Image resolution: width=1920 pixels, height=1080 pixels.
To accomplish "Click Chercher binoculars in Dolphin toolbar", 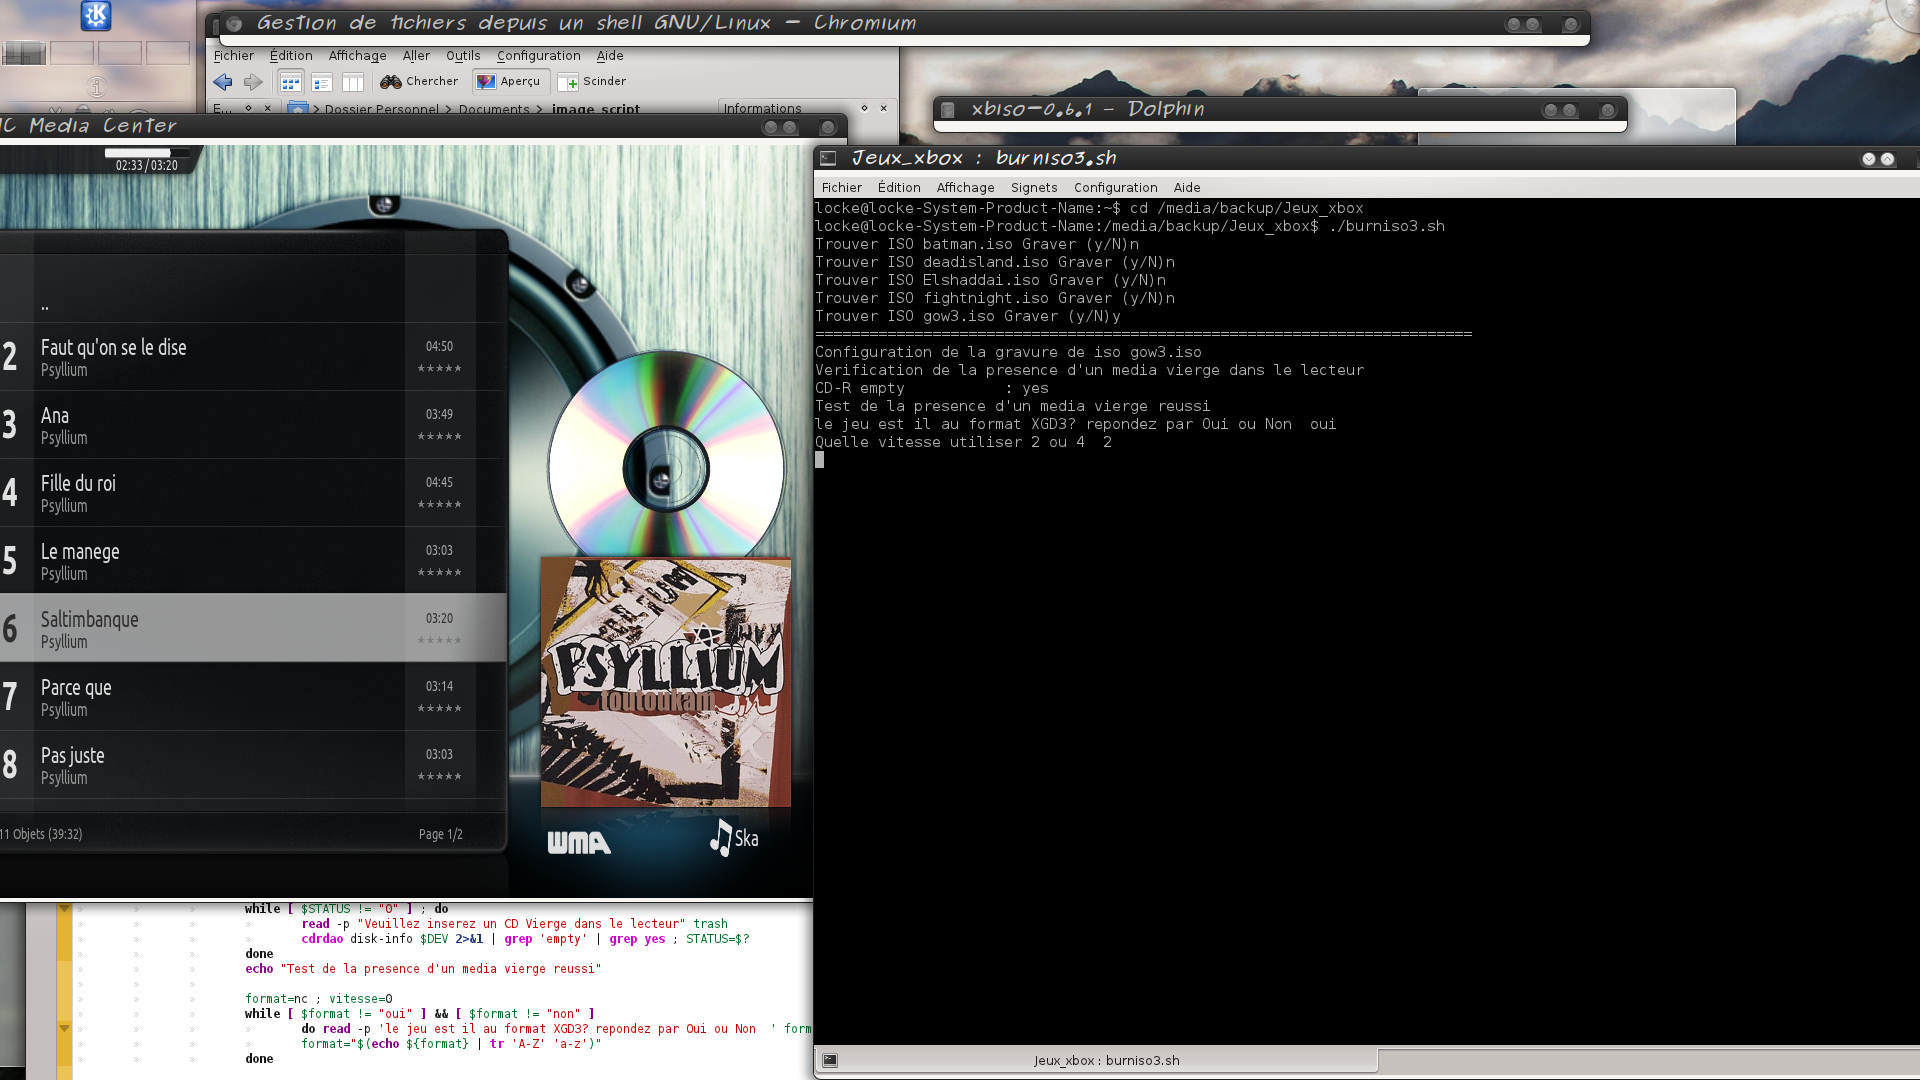I will point(419,82).
